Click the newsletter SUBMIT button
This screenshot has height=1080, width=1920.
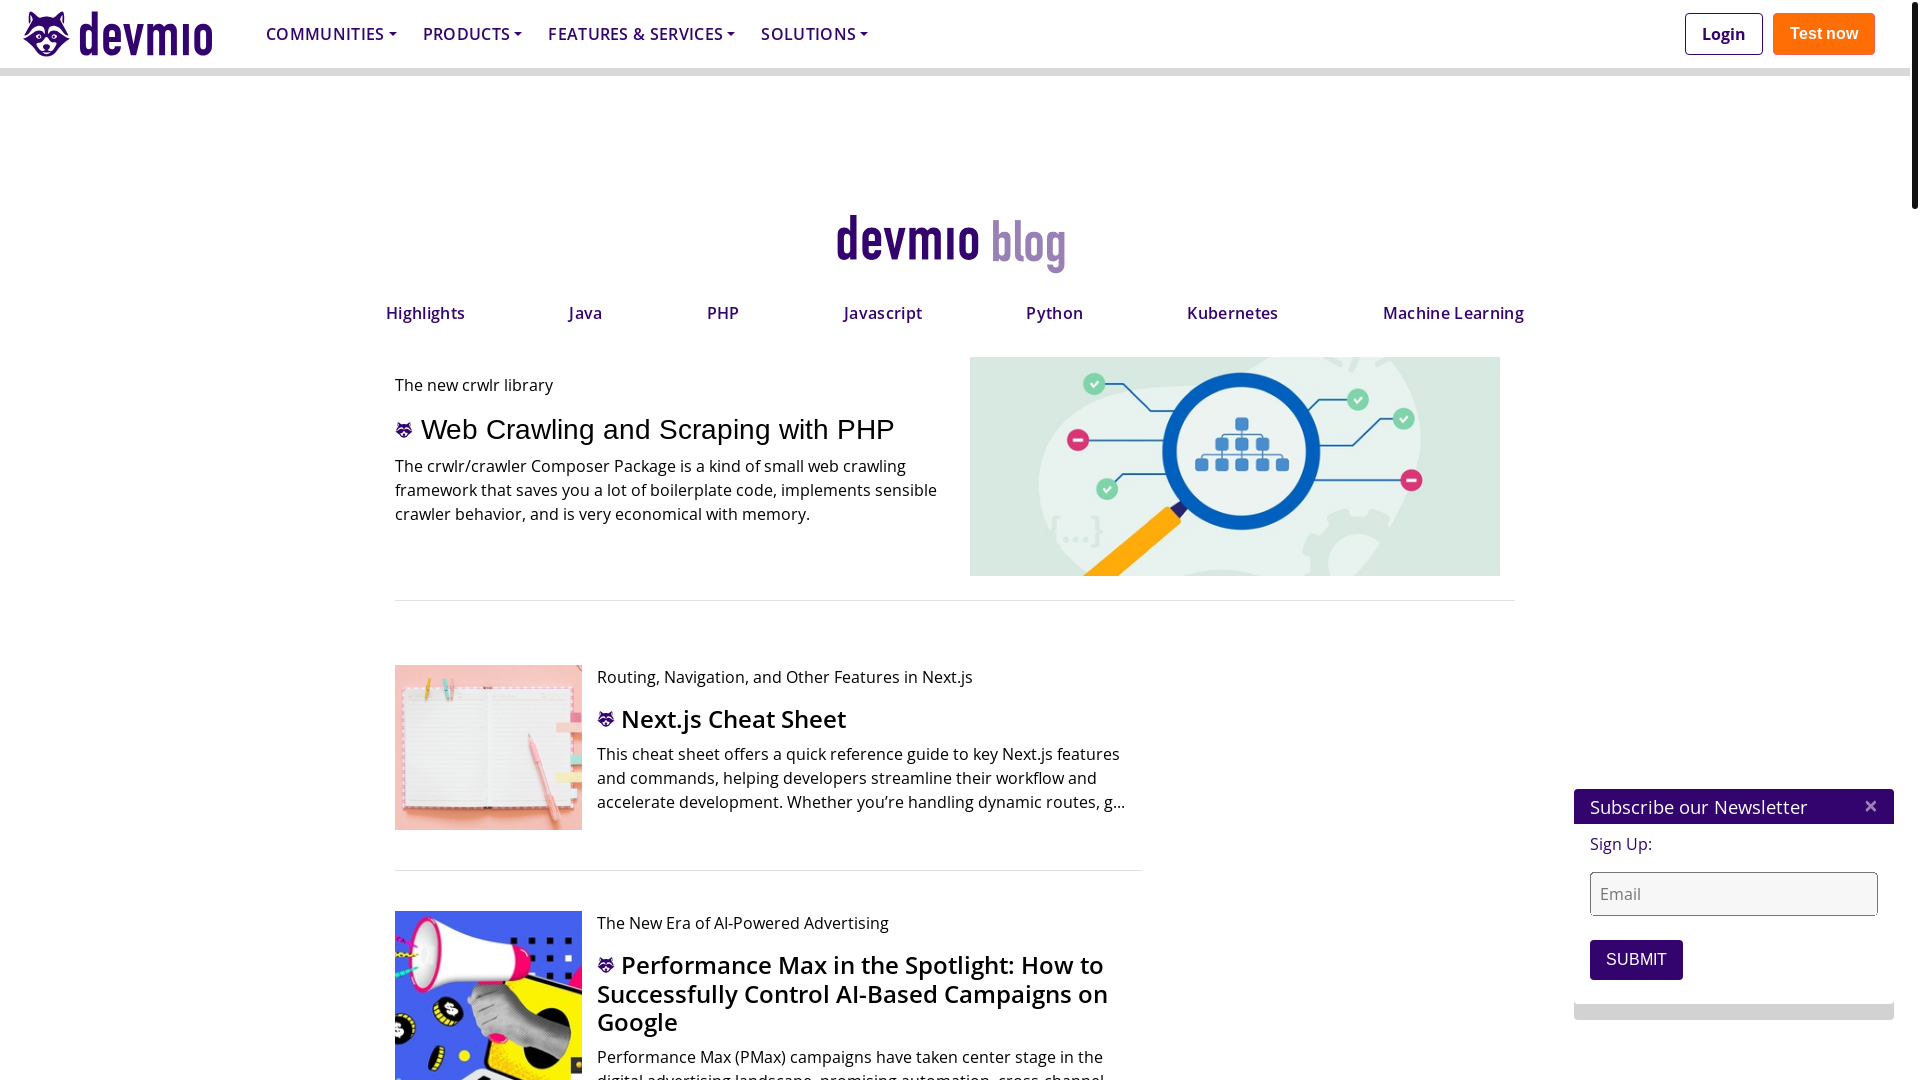tap(1636, 960)
